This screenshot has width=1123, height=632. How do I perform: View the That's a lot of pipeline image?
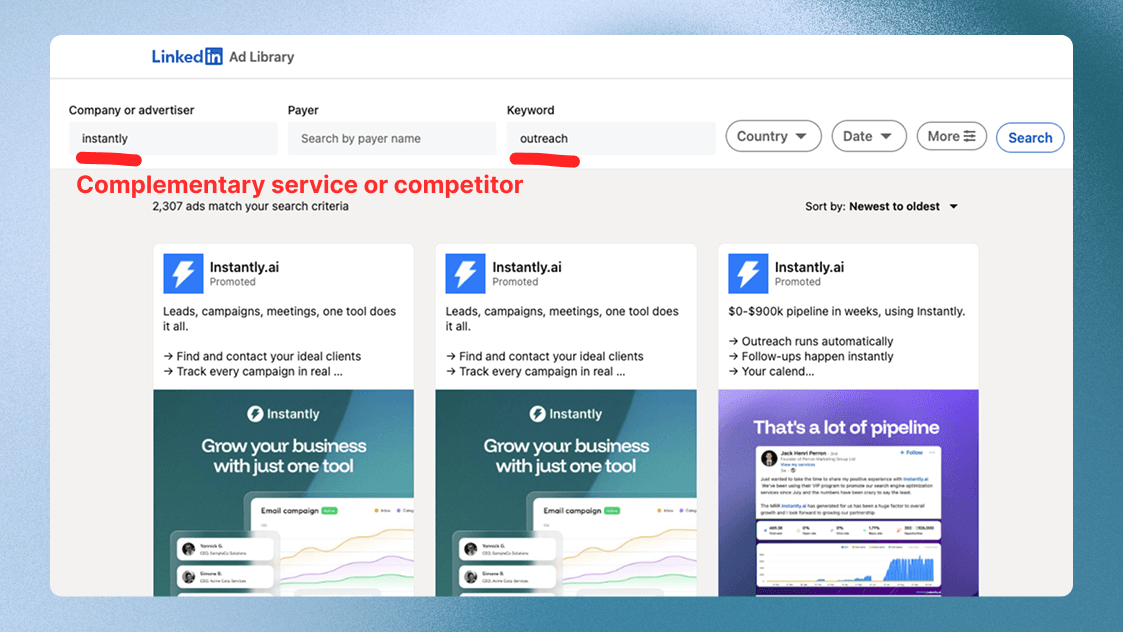[x=849, y=493]
